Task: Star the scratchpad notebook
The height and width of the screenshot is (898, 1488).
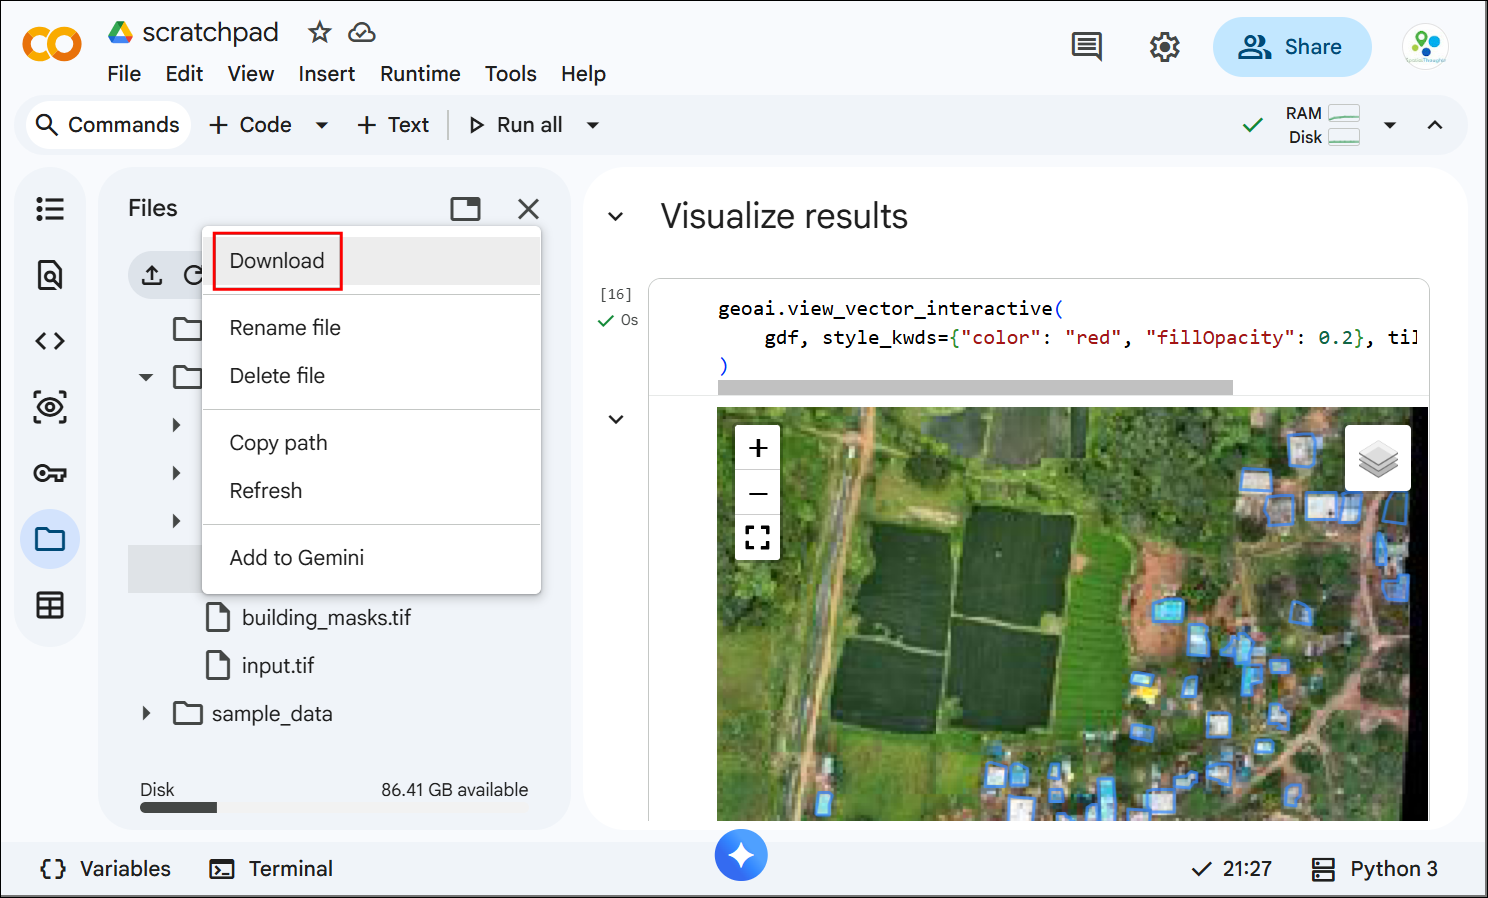Action: click(319, 32)
